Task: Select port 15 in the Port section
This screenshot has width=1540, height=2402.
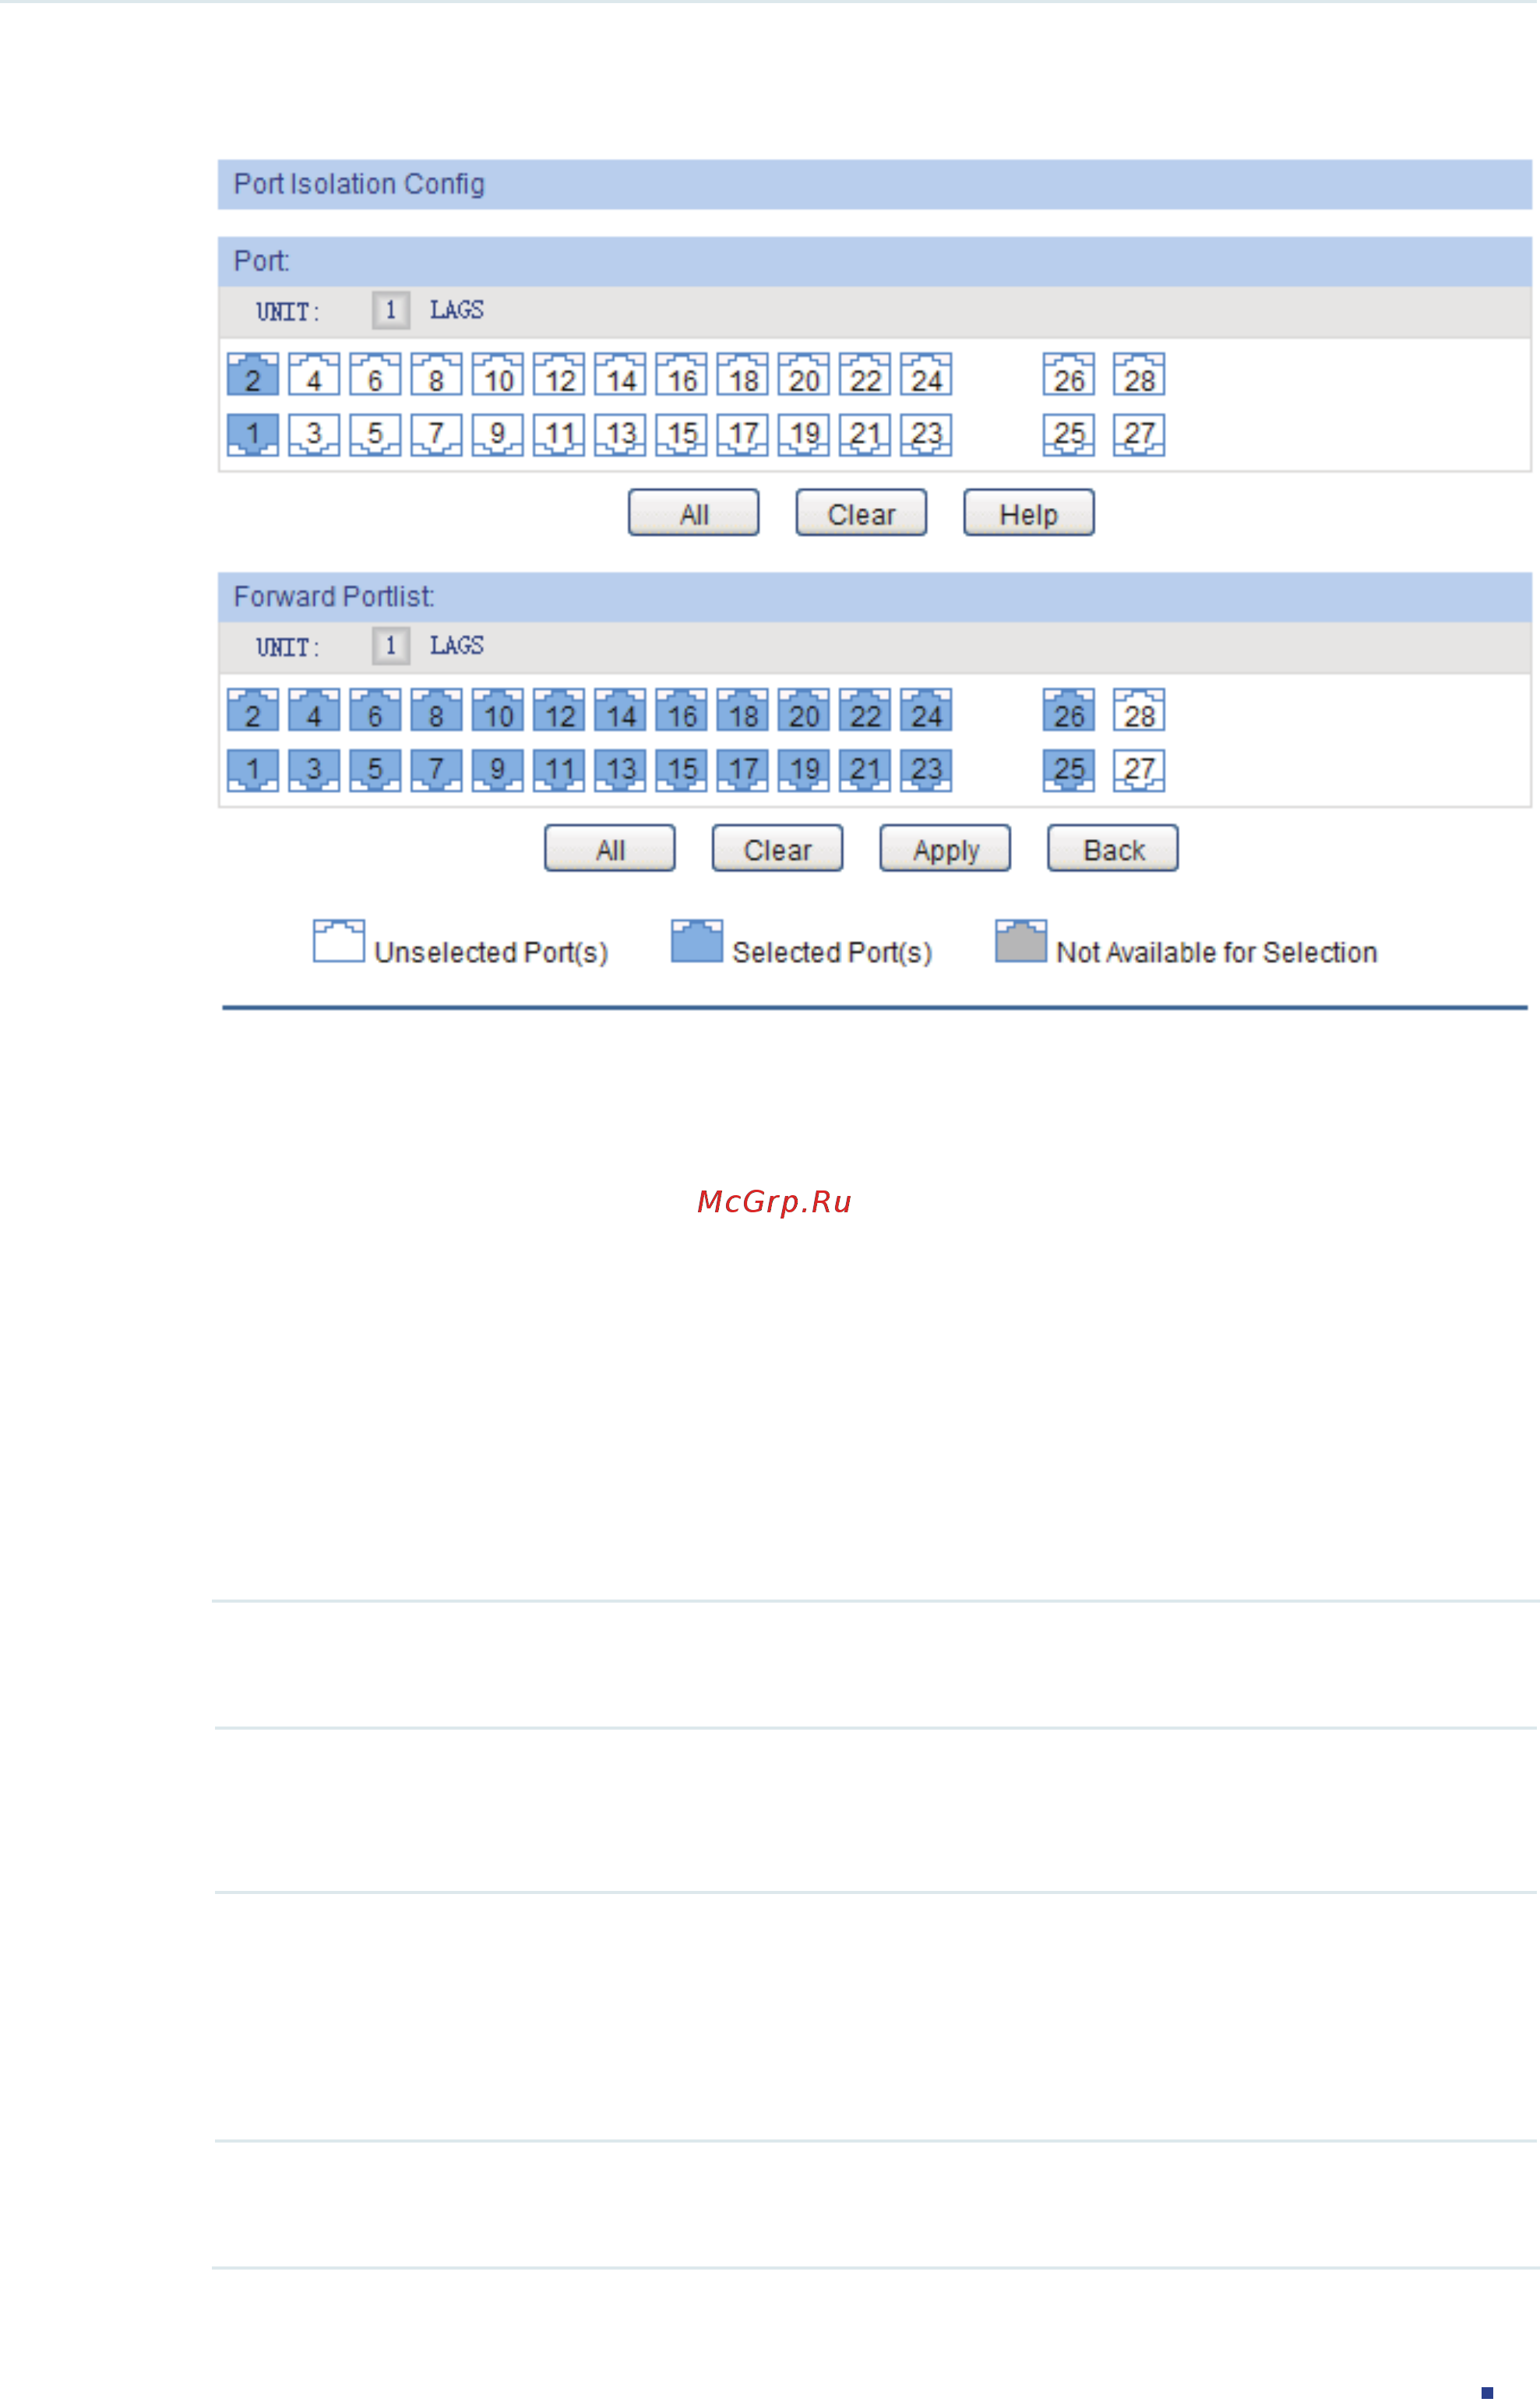Action: 681,435
